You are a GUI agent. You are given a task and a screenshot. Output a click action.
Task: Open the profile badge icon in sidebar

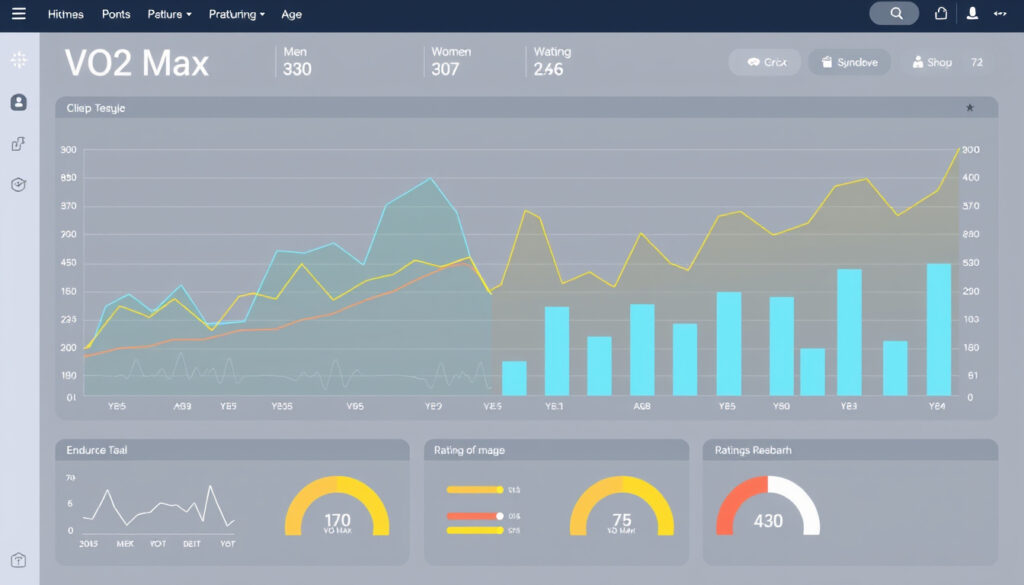pos(19,102)
